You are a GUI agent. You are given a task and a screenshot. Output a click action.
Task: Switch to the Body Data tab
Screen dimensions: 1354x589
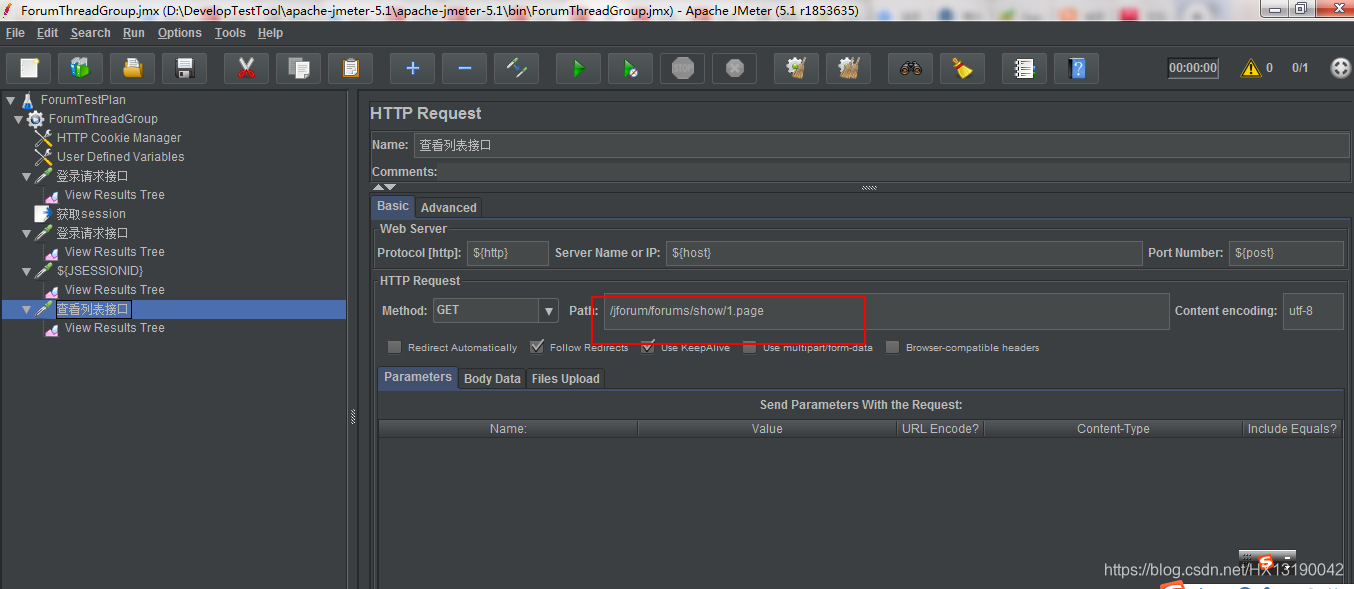tap(492, 378)
